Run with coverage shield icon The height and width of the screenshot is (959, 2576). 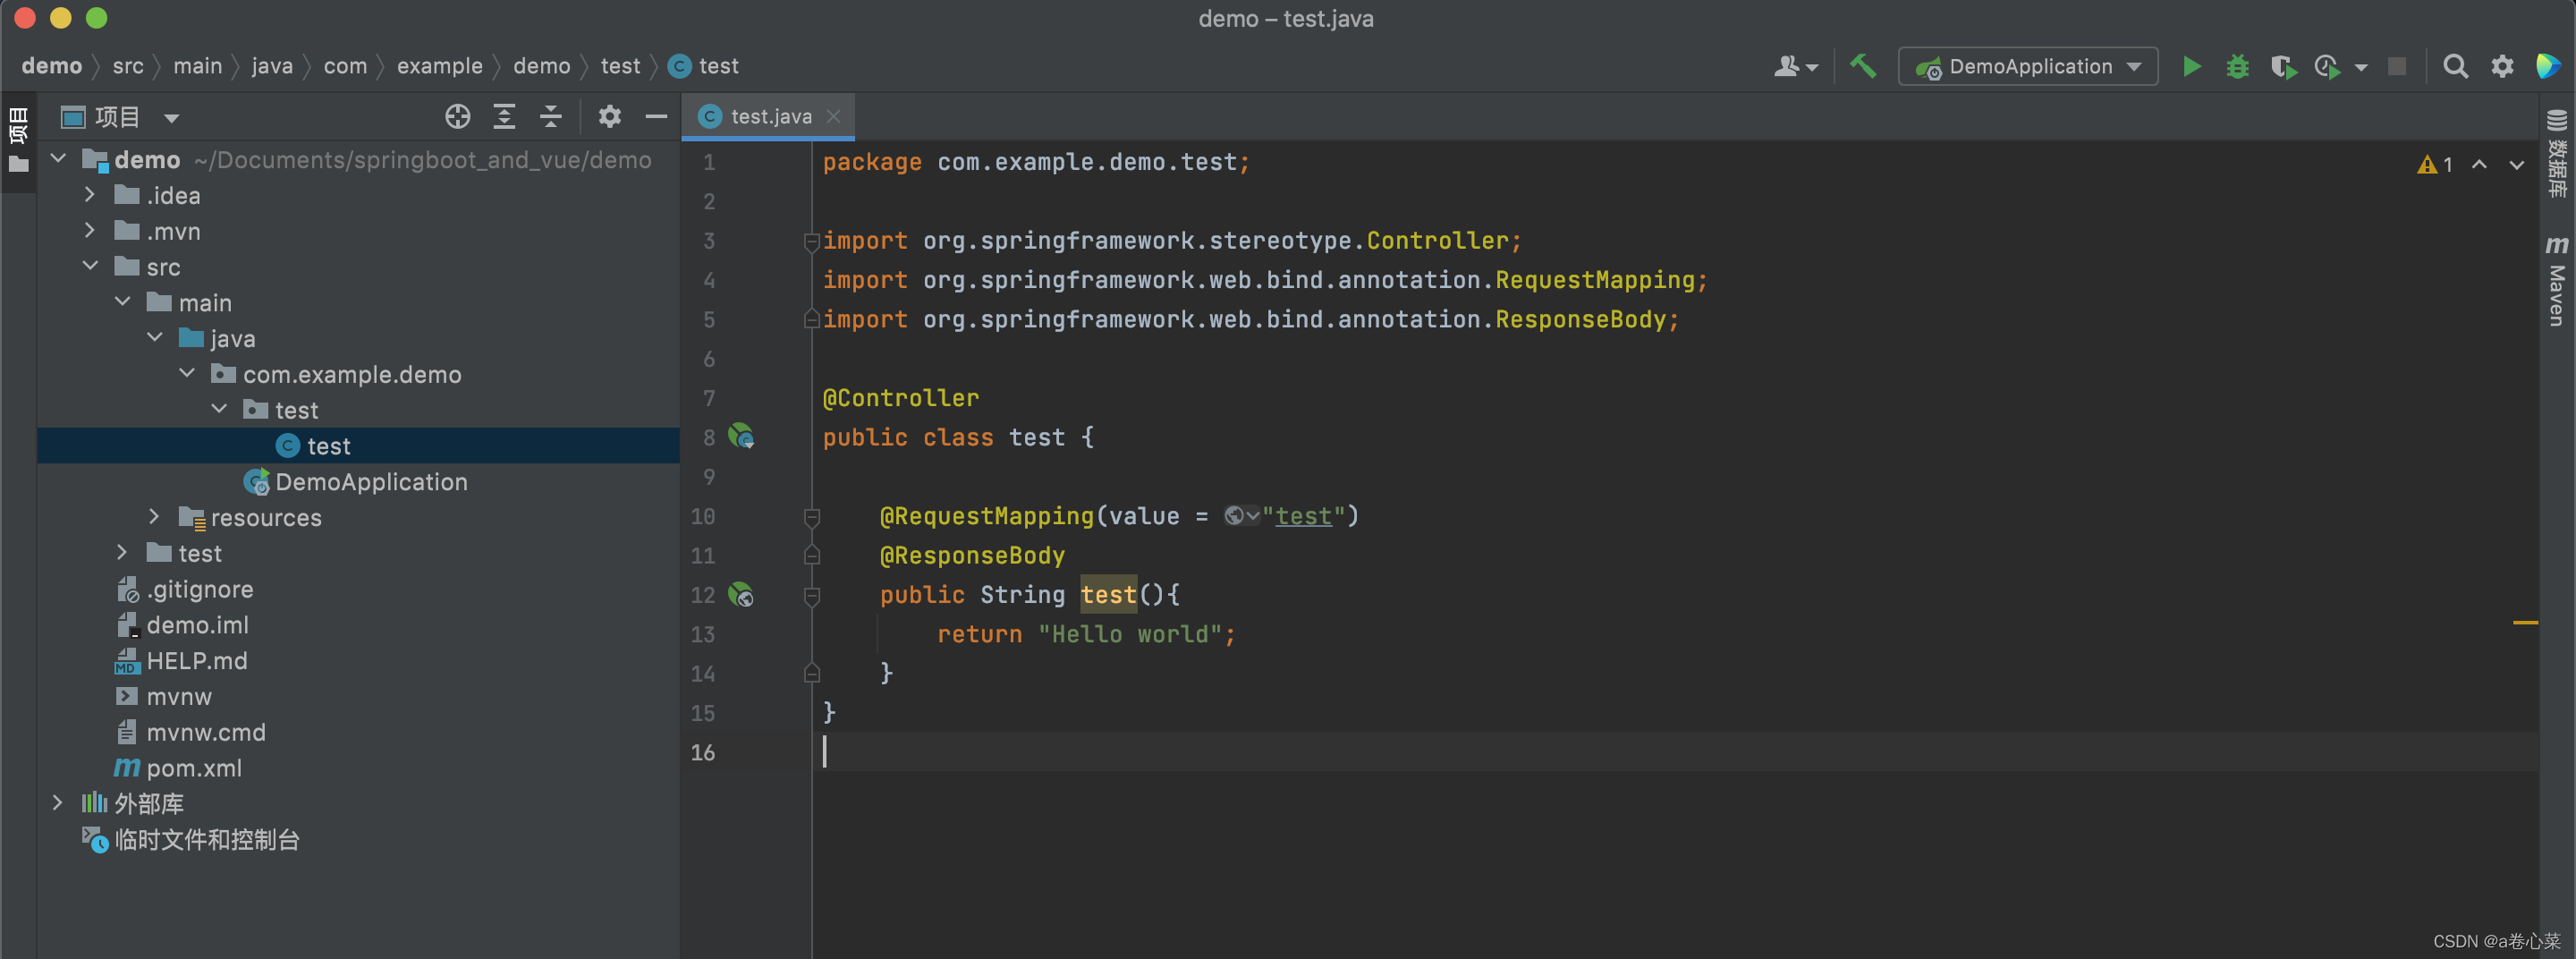tap(2283, 67)
